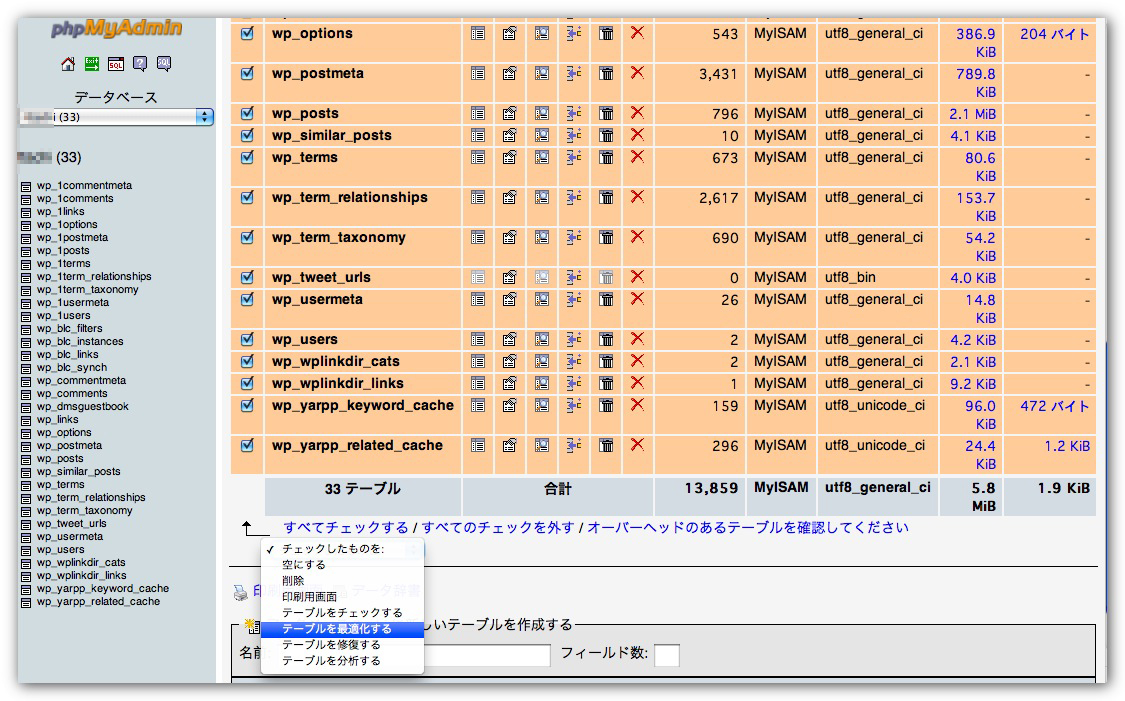The width and height of the screenshot is (1125, 701).
Task: Click the Browse icon for wp_options
Action: pos(478,33)
